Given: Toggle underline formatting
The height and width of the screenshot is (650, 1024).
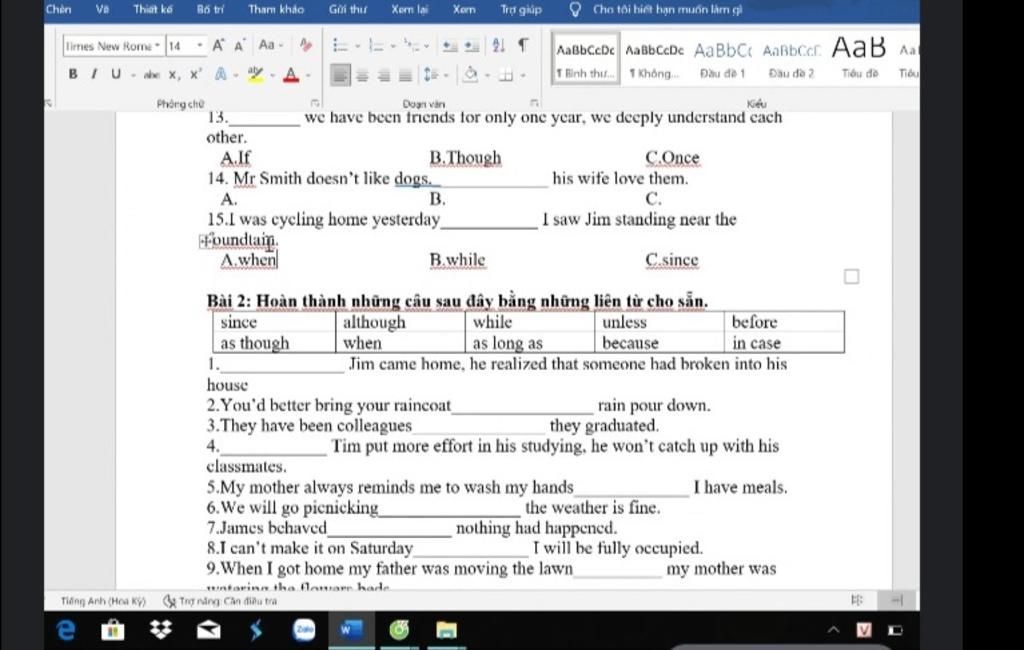Looking at the screenshot, I should [x=116, y=74].
